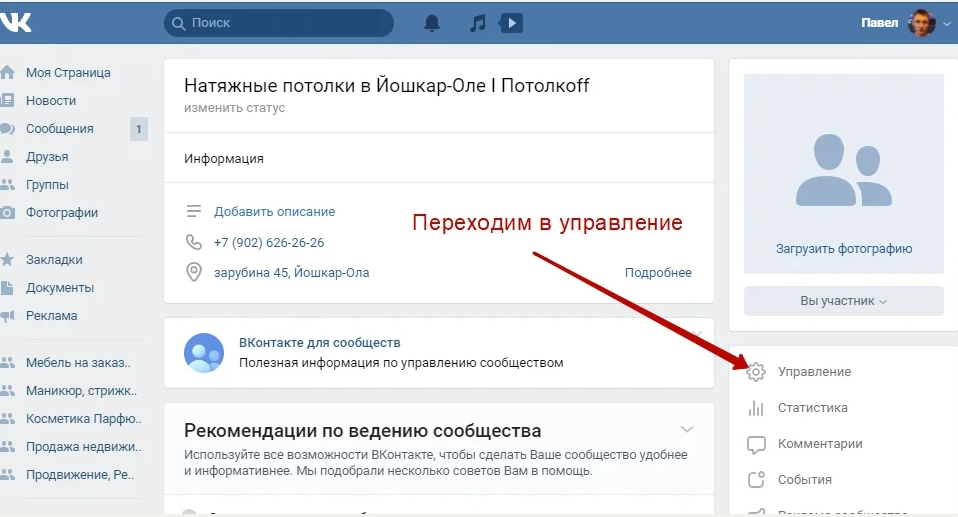Click the Информация section header
The image size is (958, 517).
click(224, 158)
